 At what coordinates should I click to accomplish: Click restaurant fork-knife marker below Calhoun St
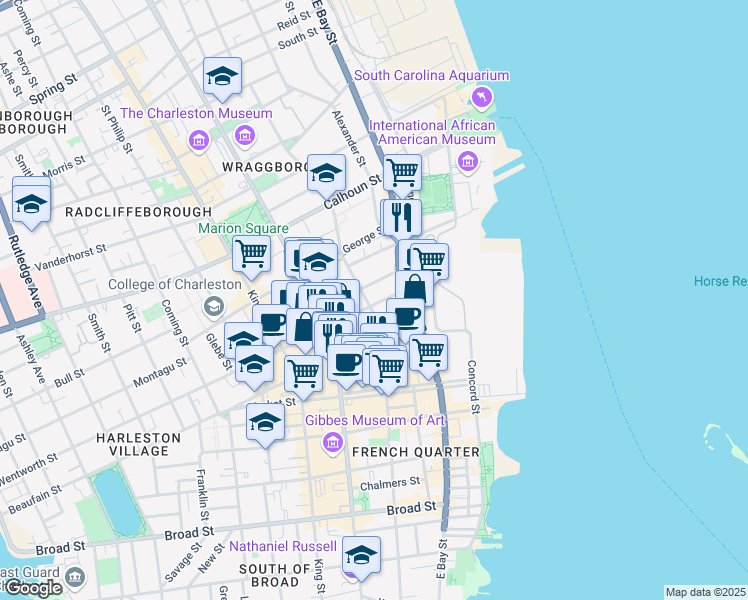tap(402, 219)
